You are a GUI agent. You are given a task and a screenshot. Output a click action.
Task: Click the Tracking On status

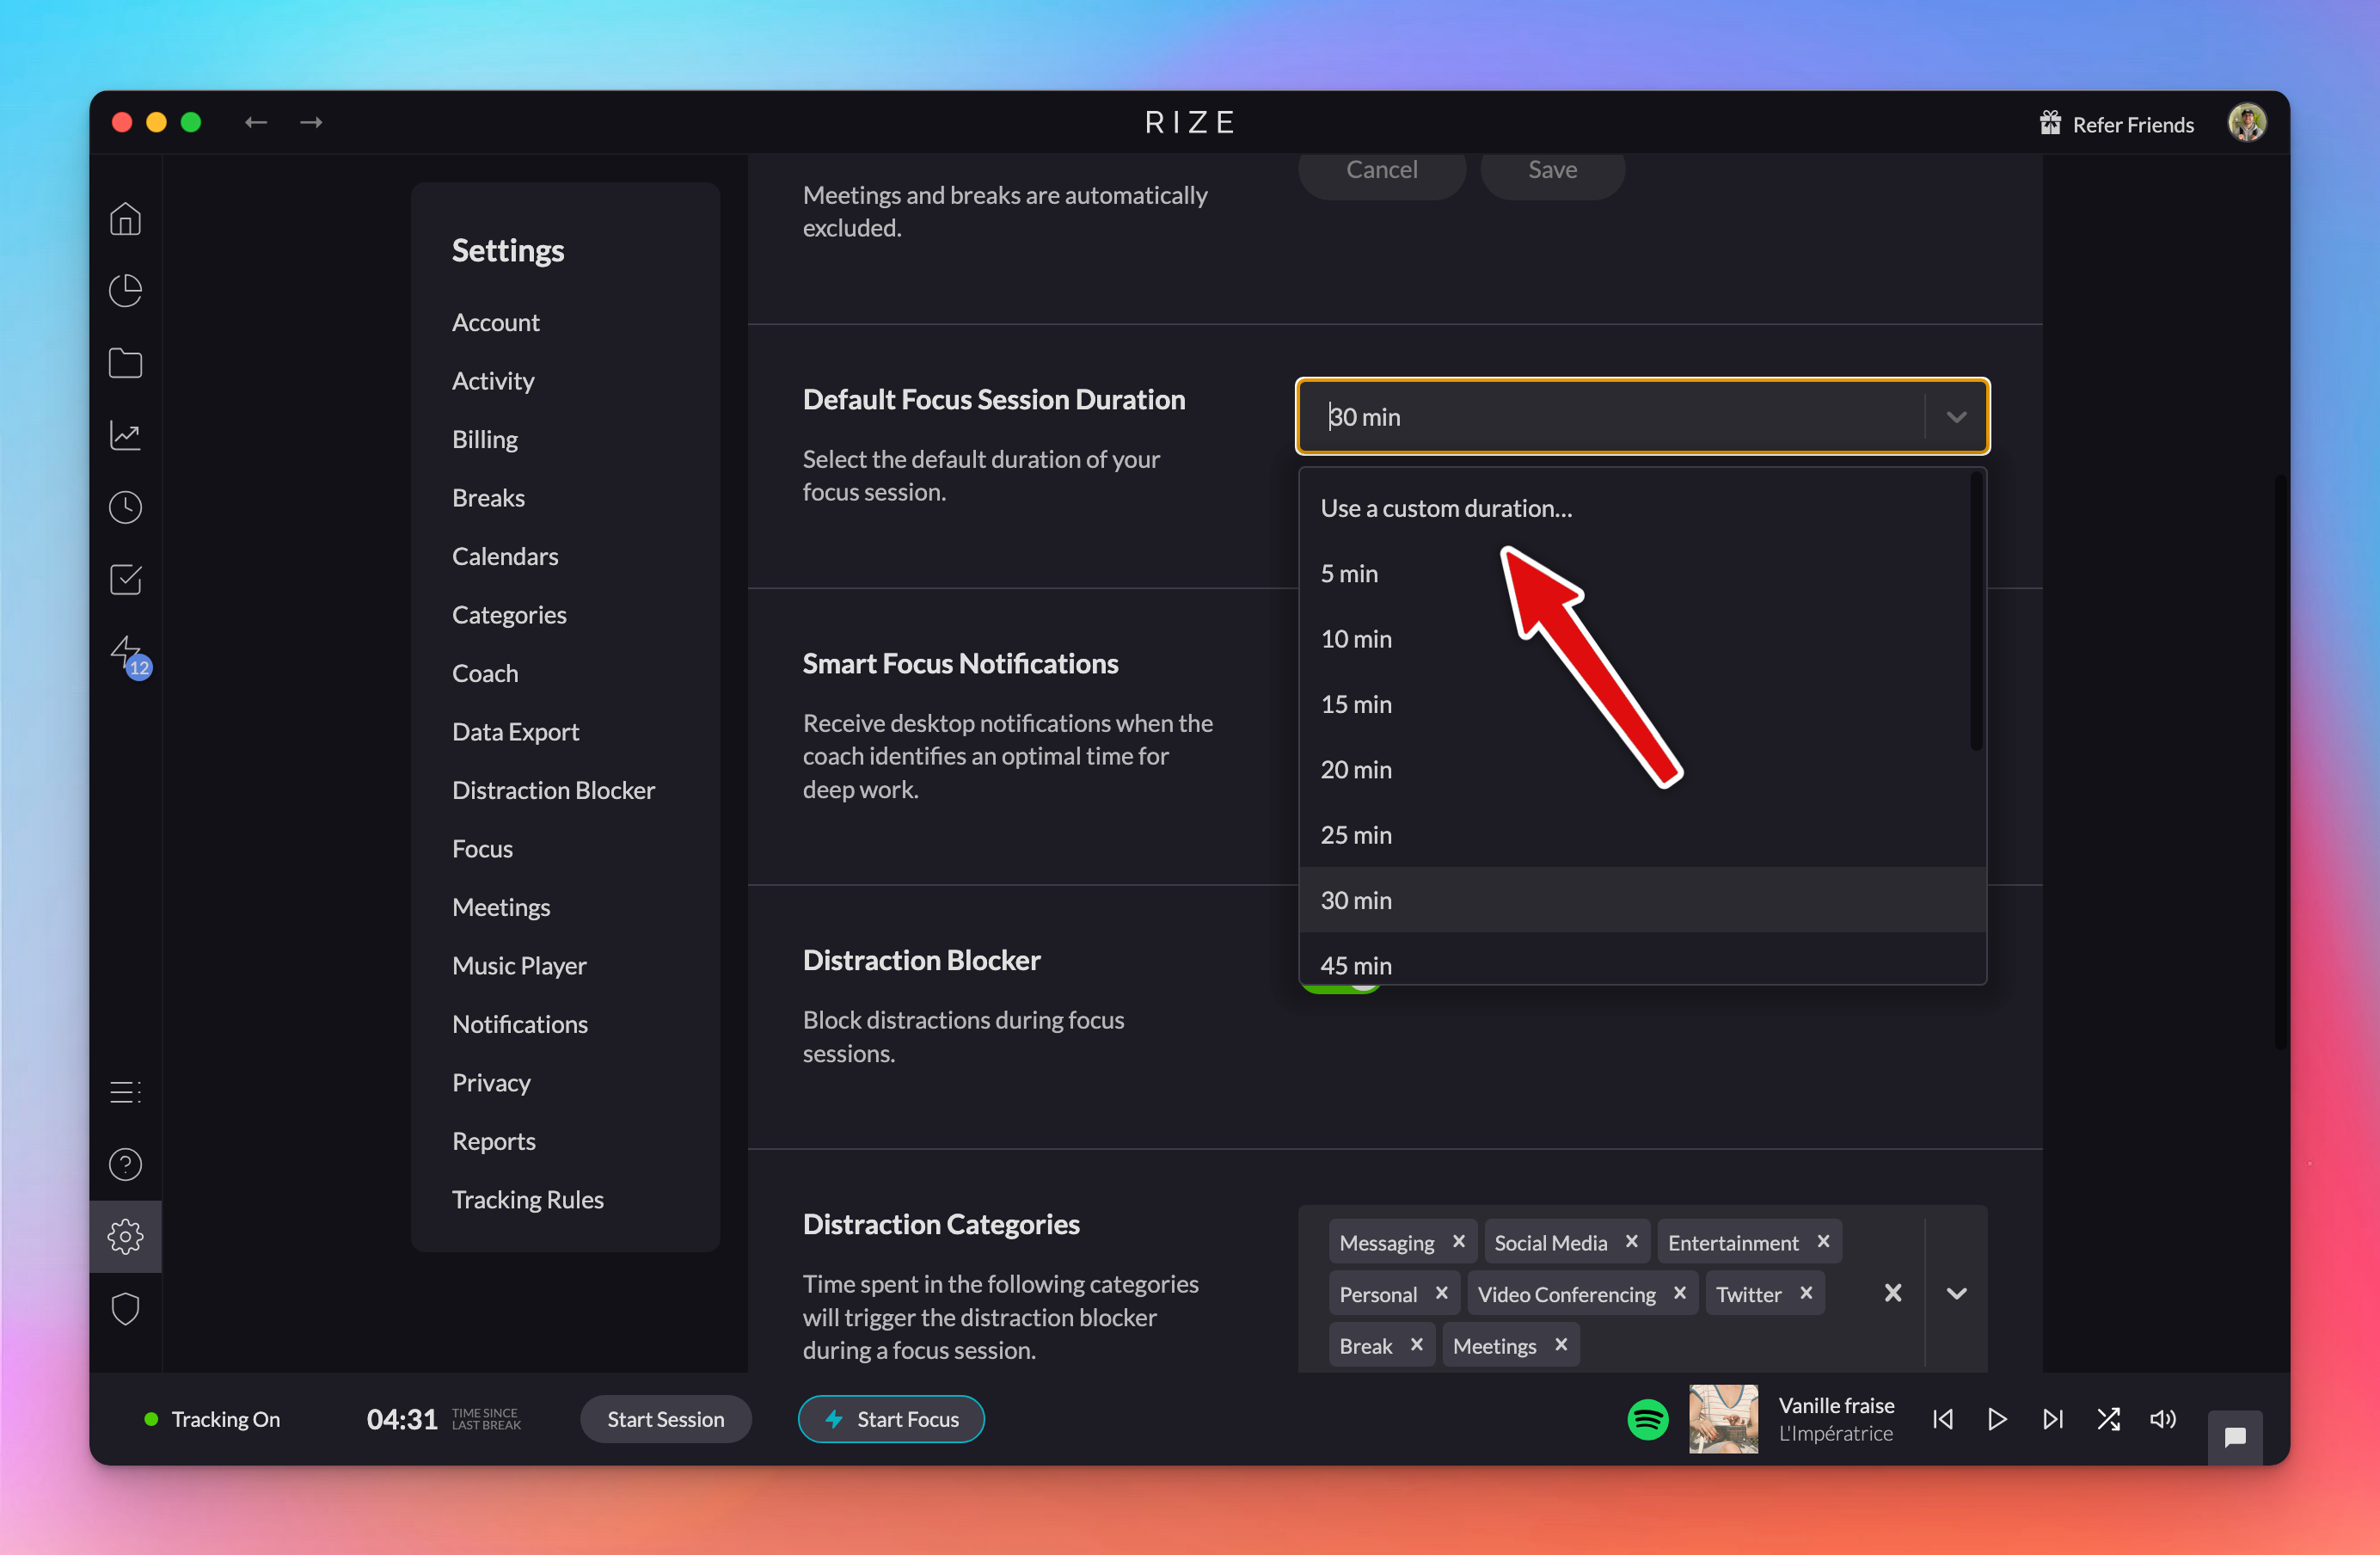point(212,1419)
